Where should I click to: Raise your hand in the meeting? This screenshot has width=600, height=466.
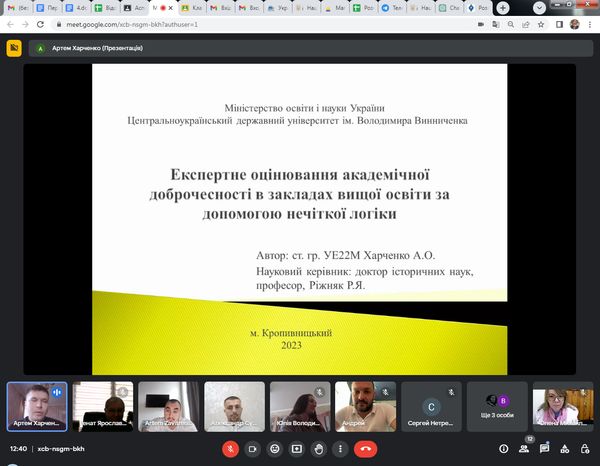320,449
